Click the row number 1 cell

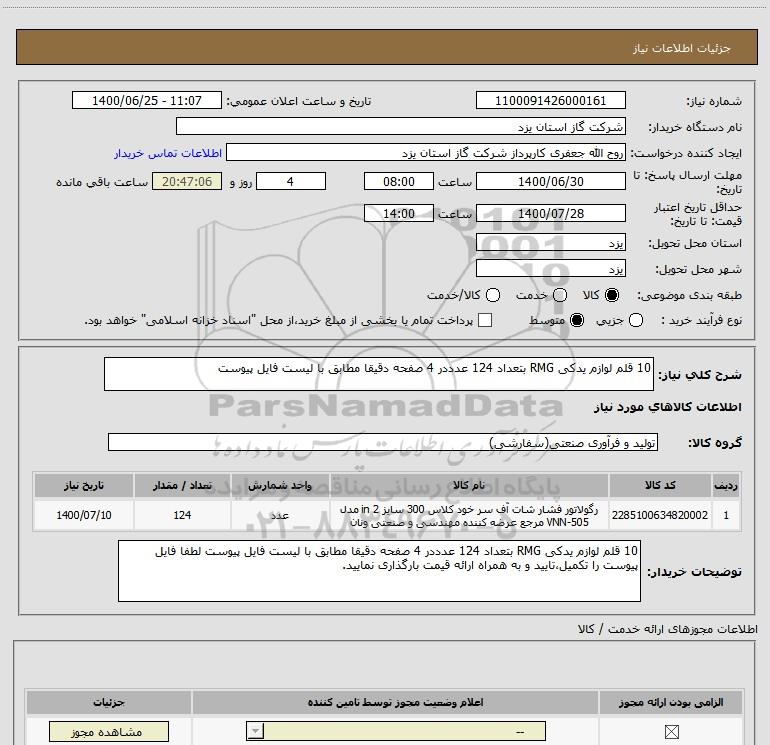point(726,515)
